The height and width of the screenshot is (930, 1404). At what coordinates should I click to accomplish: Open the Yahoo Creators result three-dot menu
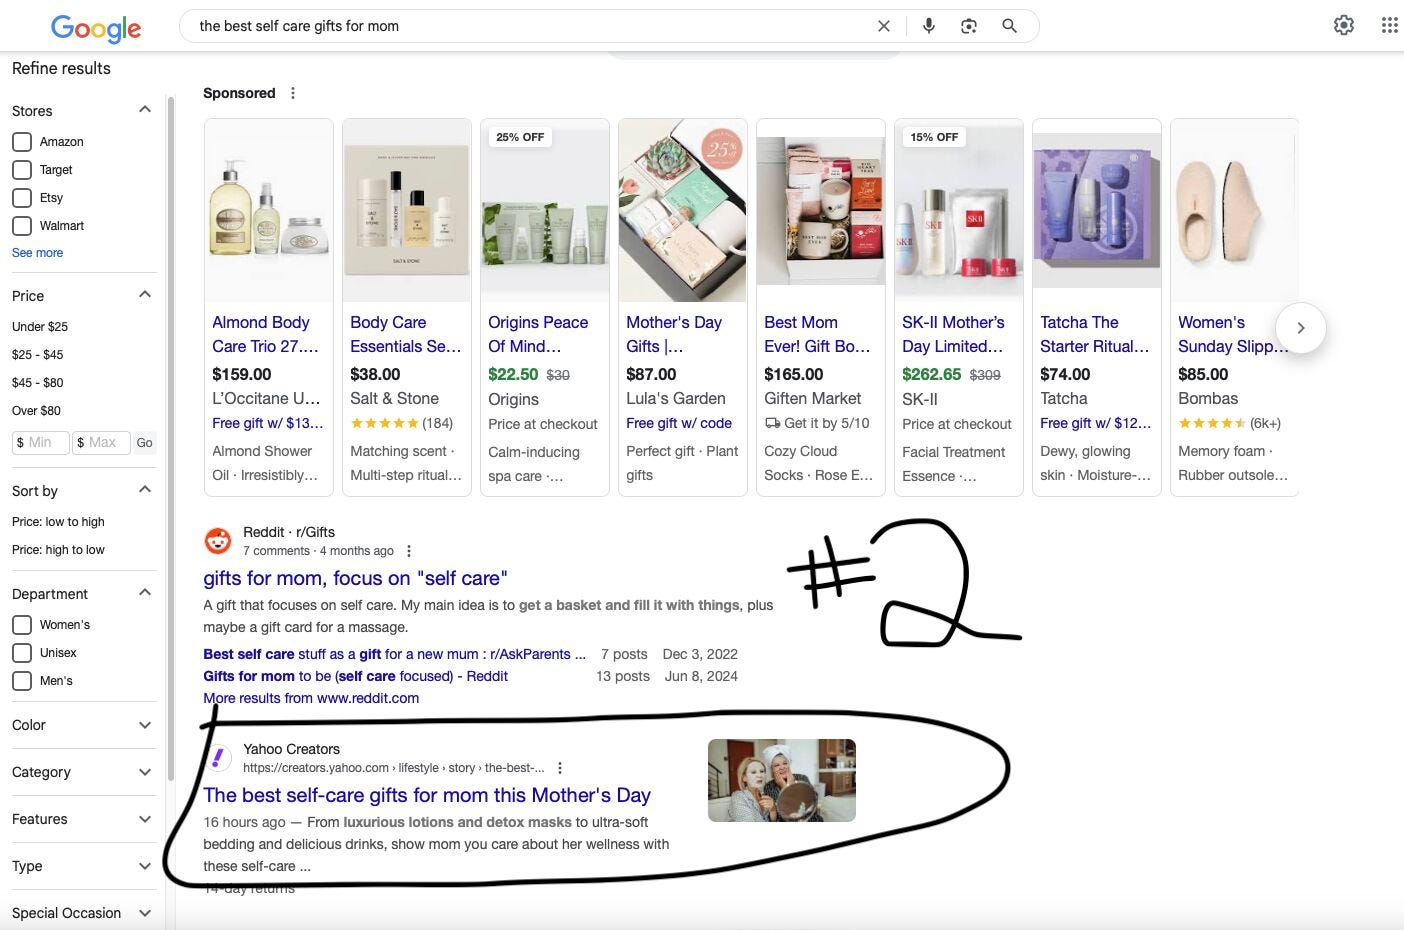(560, 768)
